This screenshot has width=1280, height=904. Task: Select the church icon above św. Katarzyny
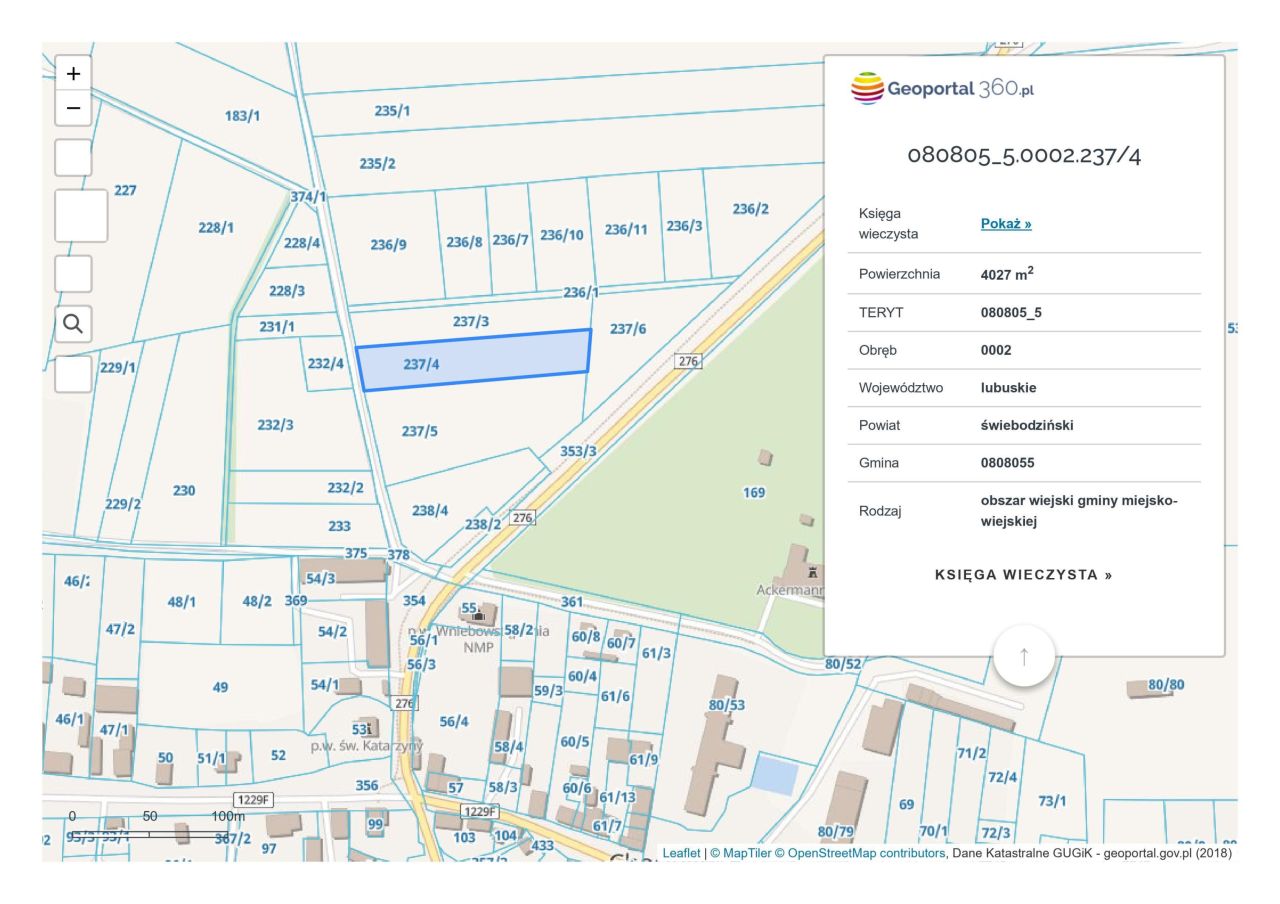click(369, 727)
